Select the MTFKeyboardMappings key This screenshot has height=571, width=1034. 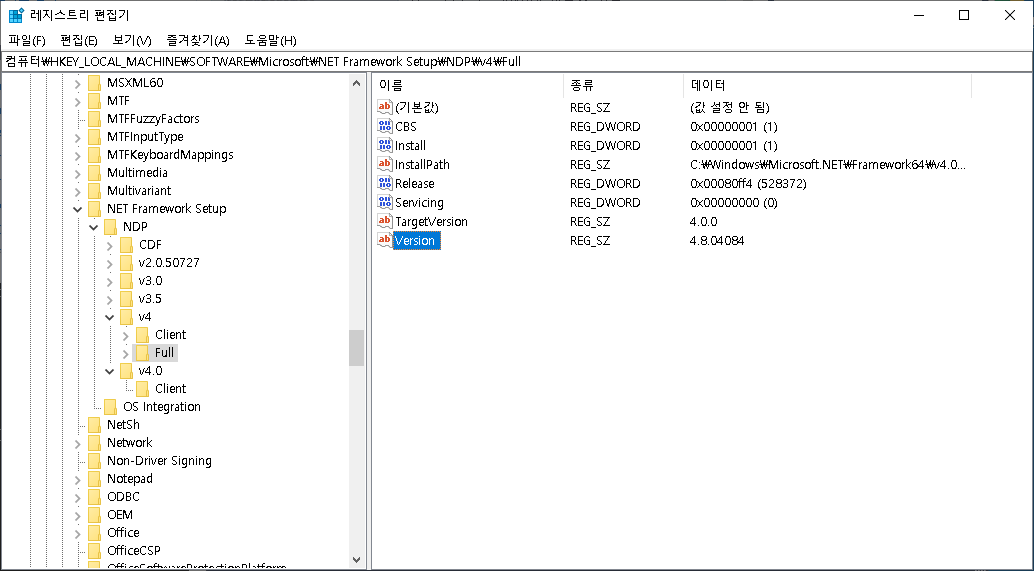pyautogui.click(x=170, y=155)
